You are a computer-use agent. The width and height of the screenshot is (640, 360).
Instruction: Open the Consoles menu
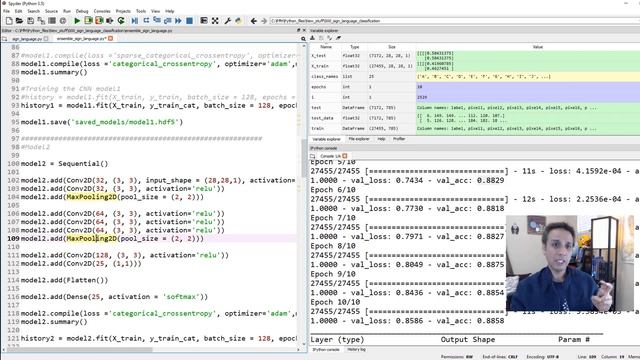click(102, 11)
